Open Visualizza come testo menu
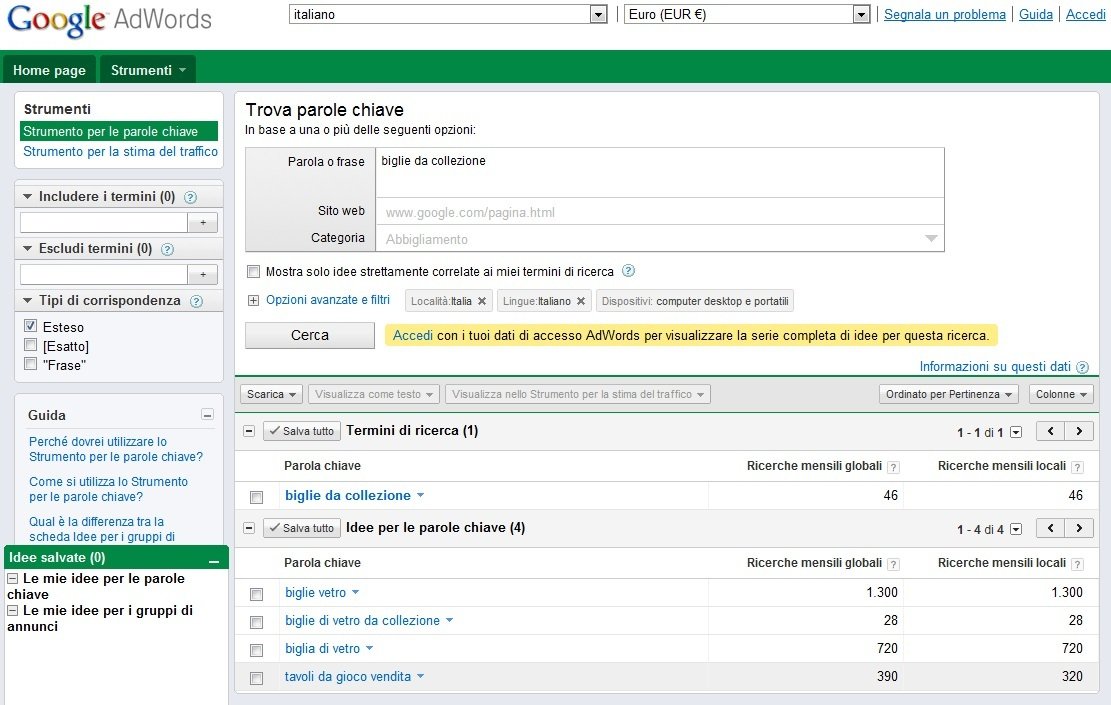 (x=374, y=394)
